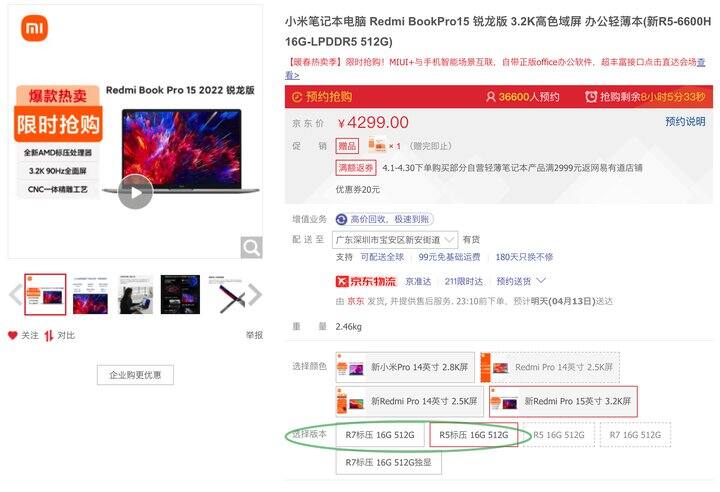Click the 京东物流 logistics logo
720x492 pixels.
366,281
